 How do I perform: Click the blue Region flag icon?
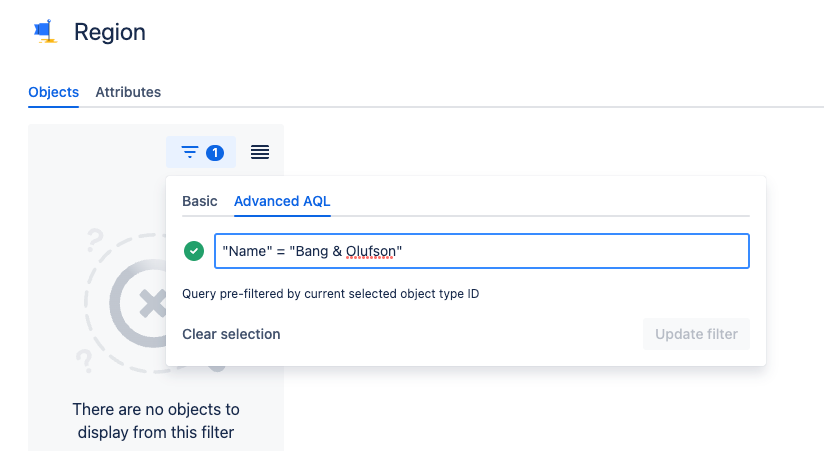point(44,31)
